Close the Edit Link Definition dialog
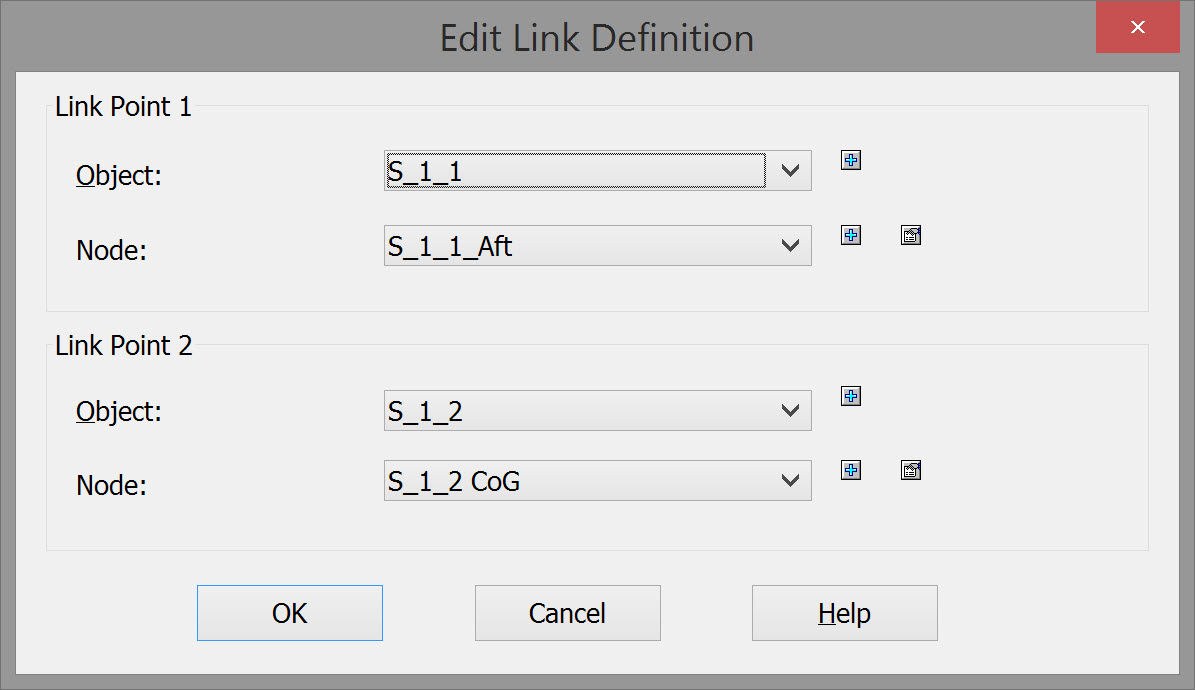The width and height of the screenshot is (1195, 690). [1137, 27]
